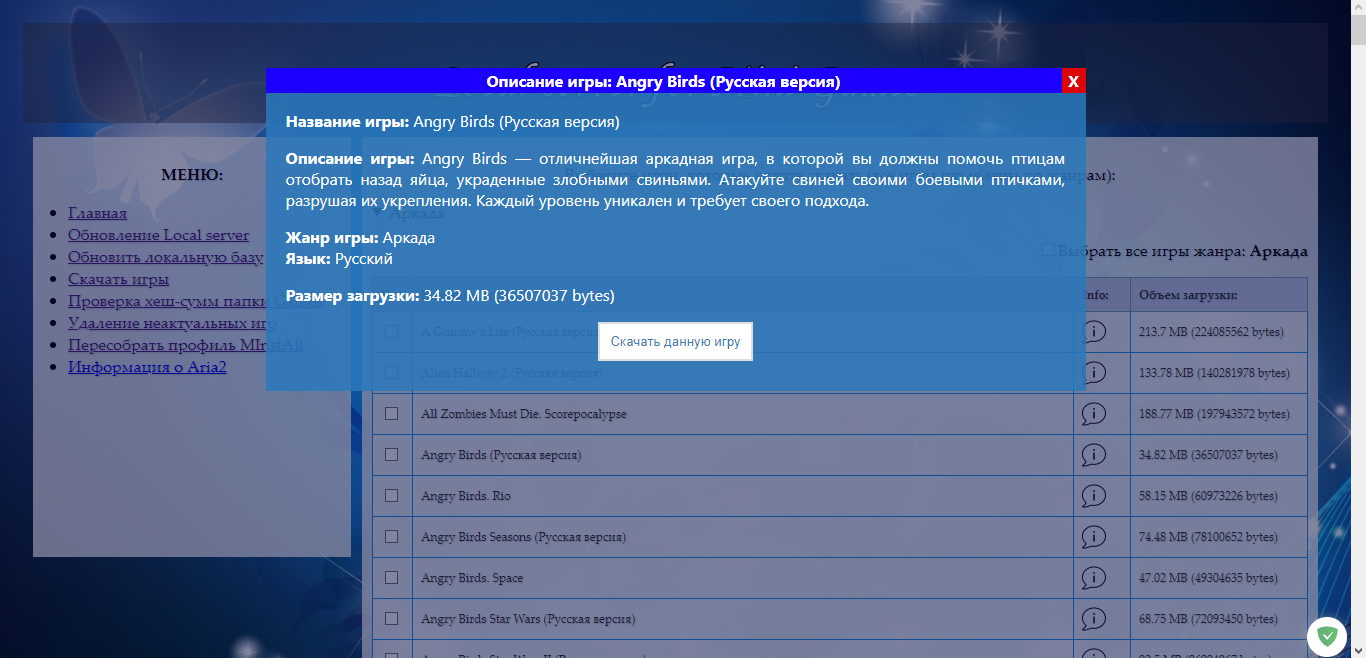
Task: Open 'Обновить локальную базу' menu link
Action: [x=166, y=257]
